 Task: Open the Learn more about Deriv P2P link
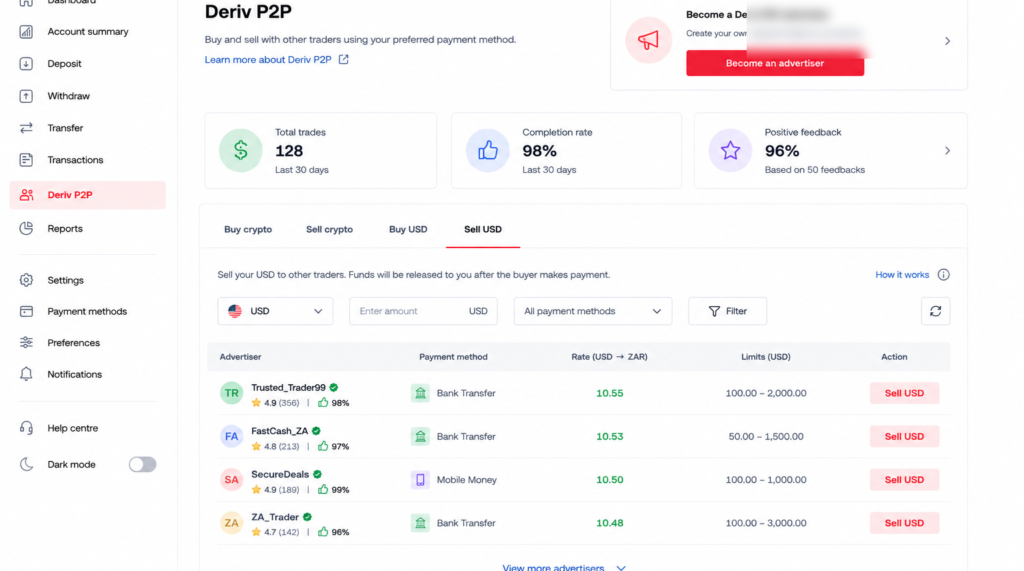point(268,59)
